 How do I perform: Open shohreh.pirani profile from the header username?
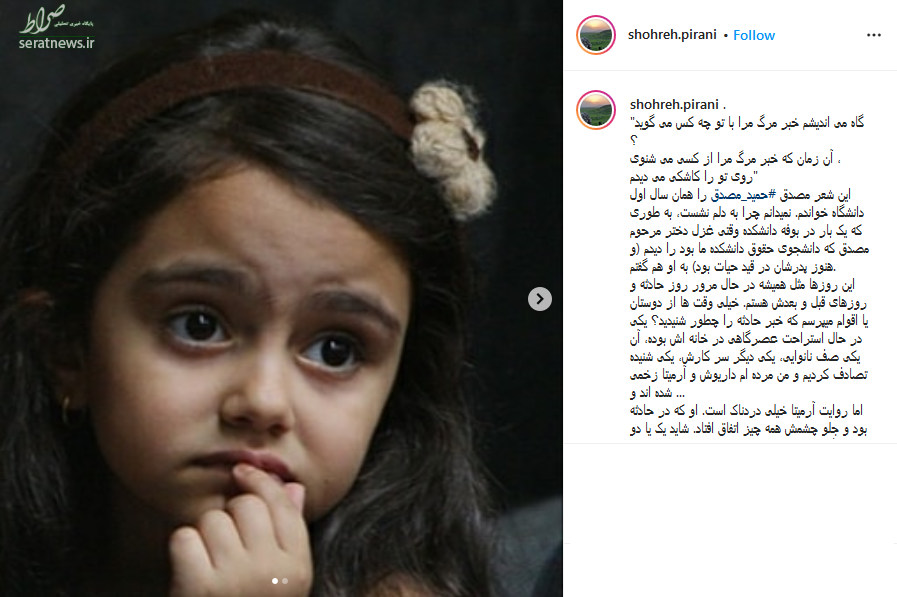point(672,35)
